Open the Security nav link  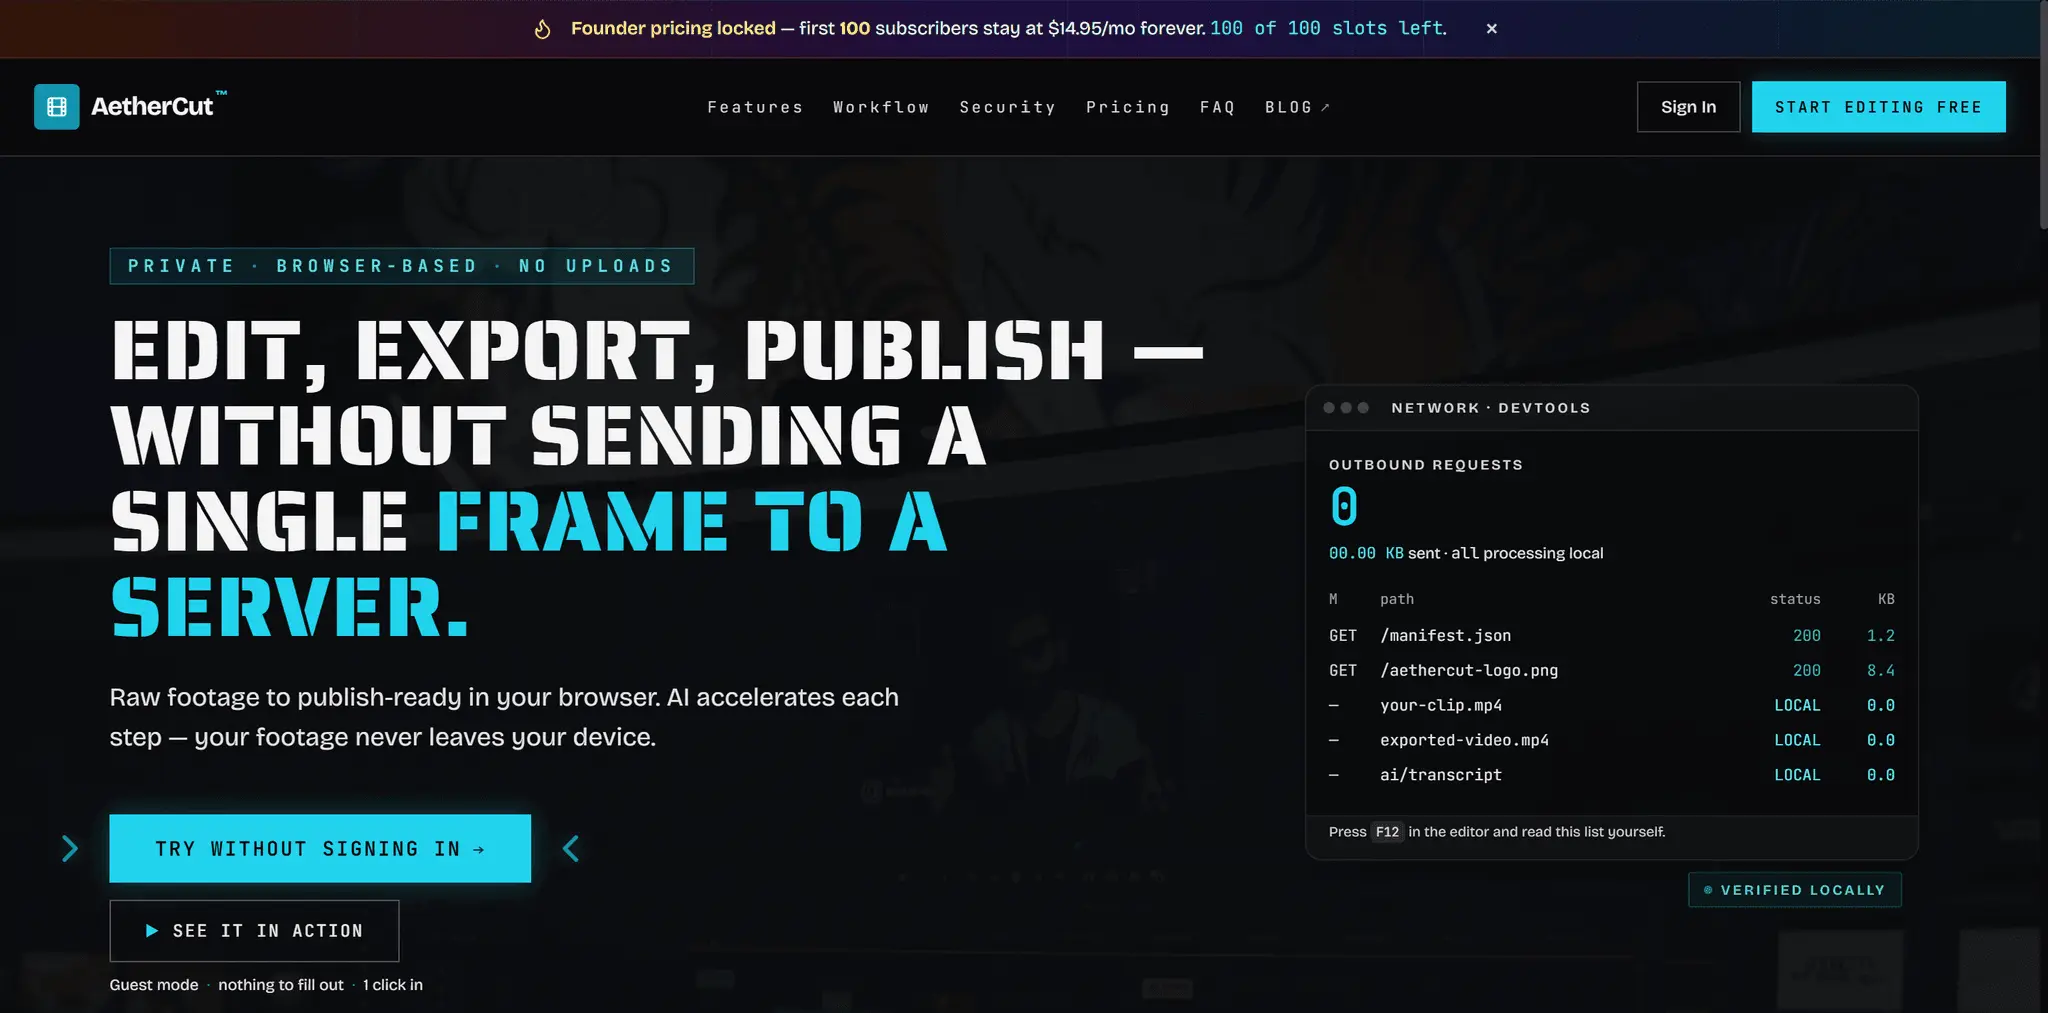click(x=1007, y=107)
